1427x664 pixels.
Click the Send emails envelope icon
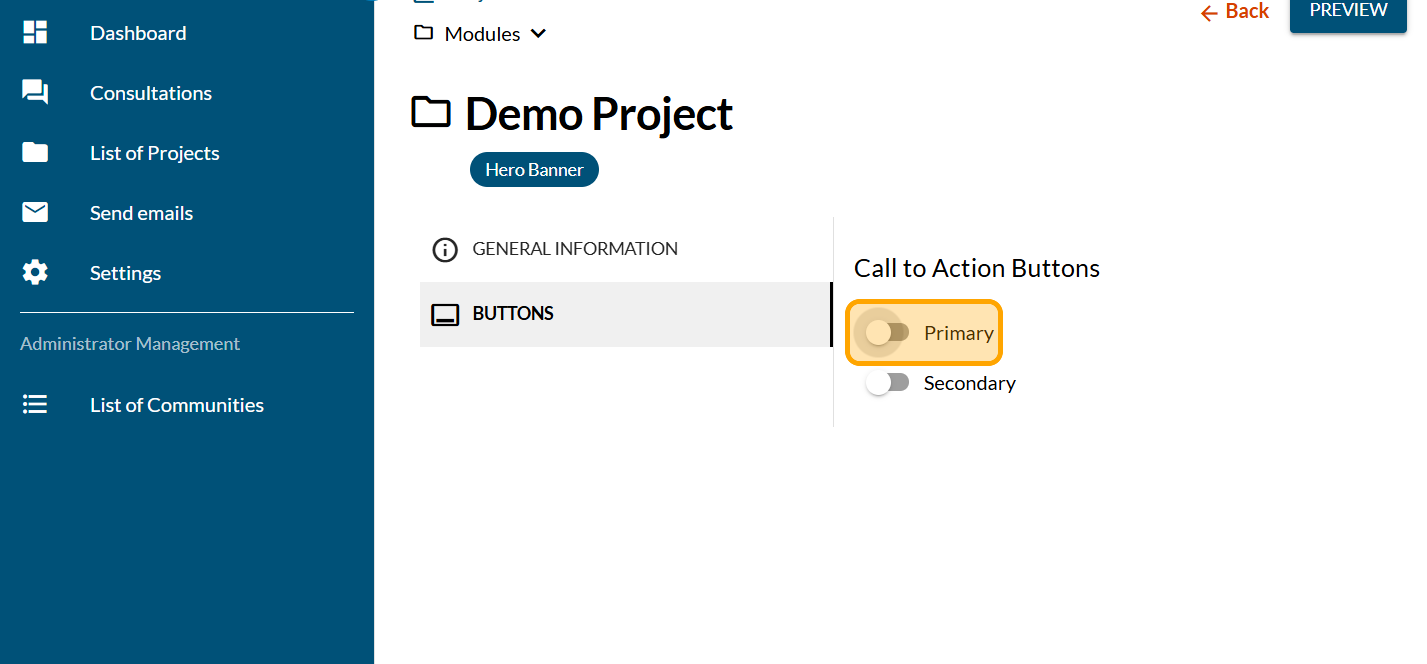35,213
